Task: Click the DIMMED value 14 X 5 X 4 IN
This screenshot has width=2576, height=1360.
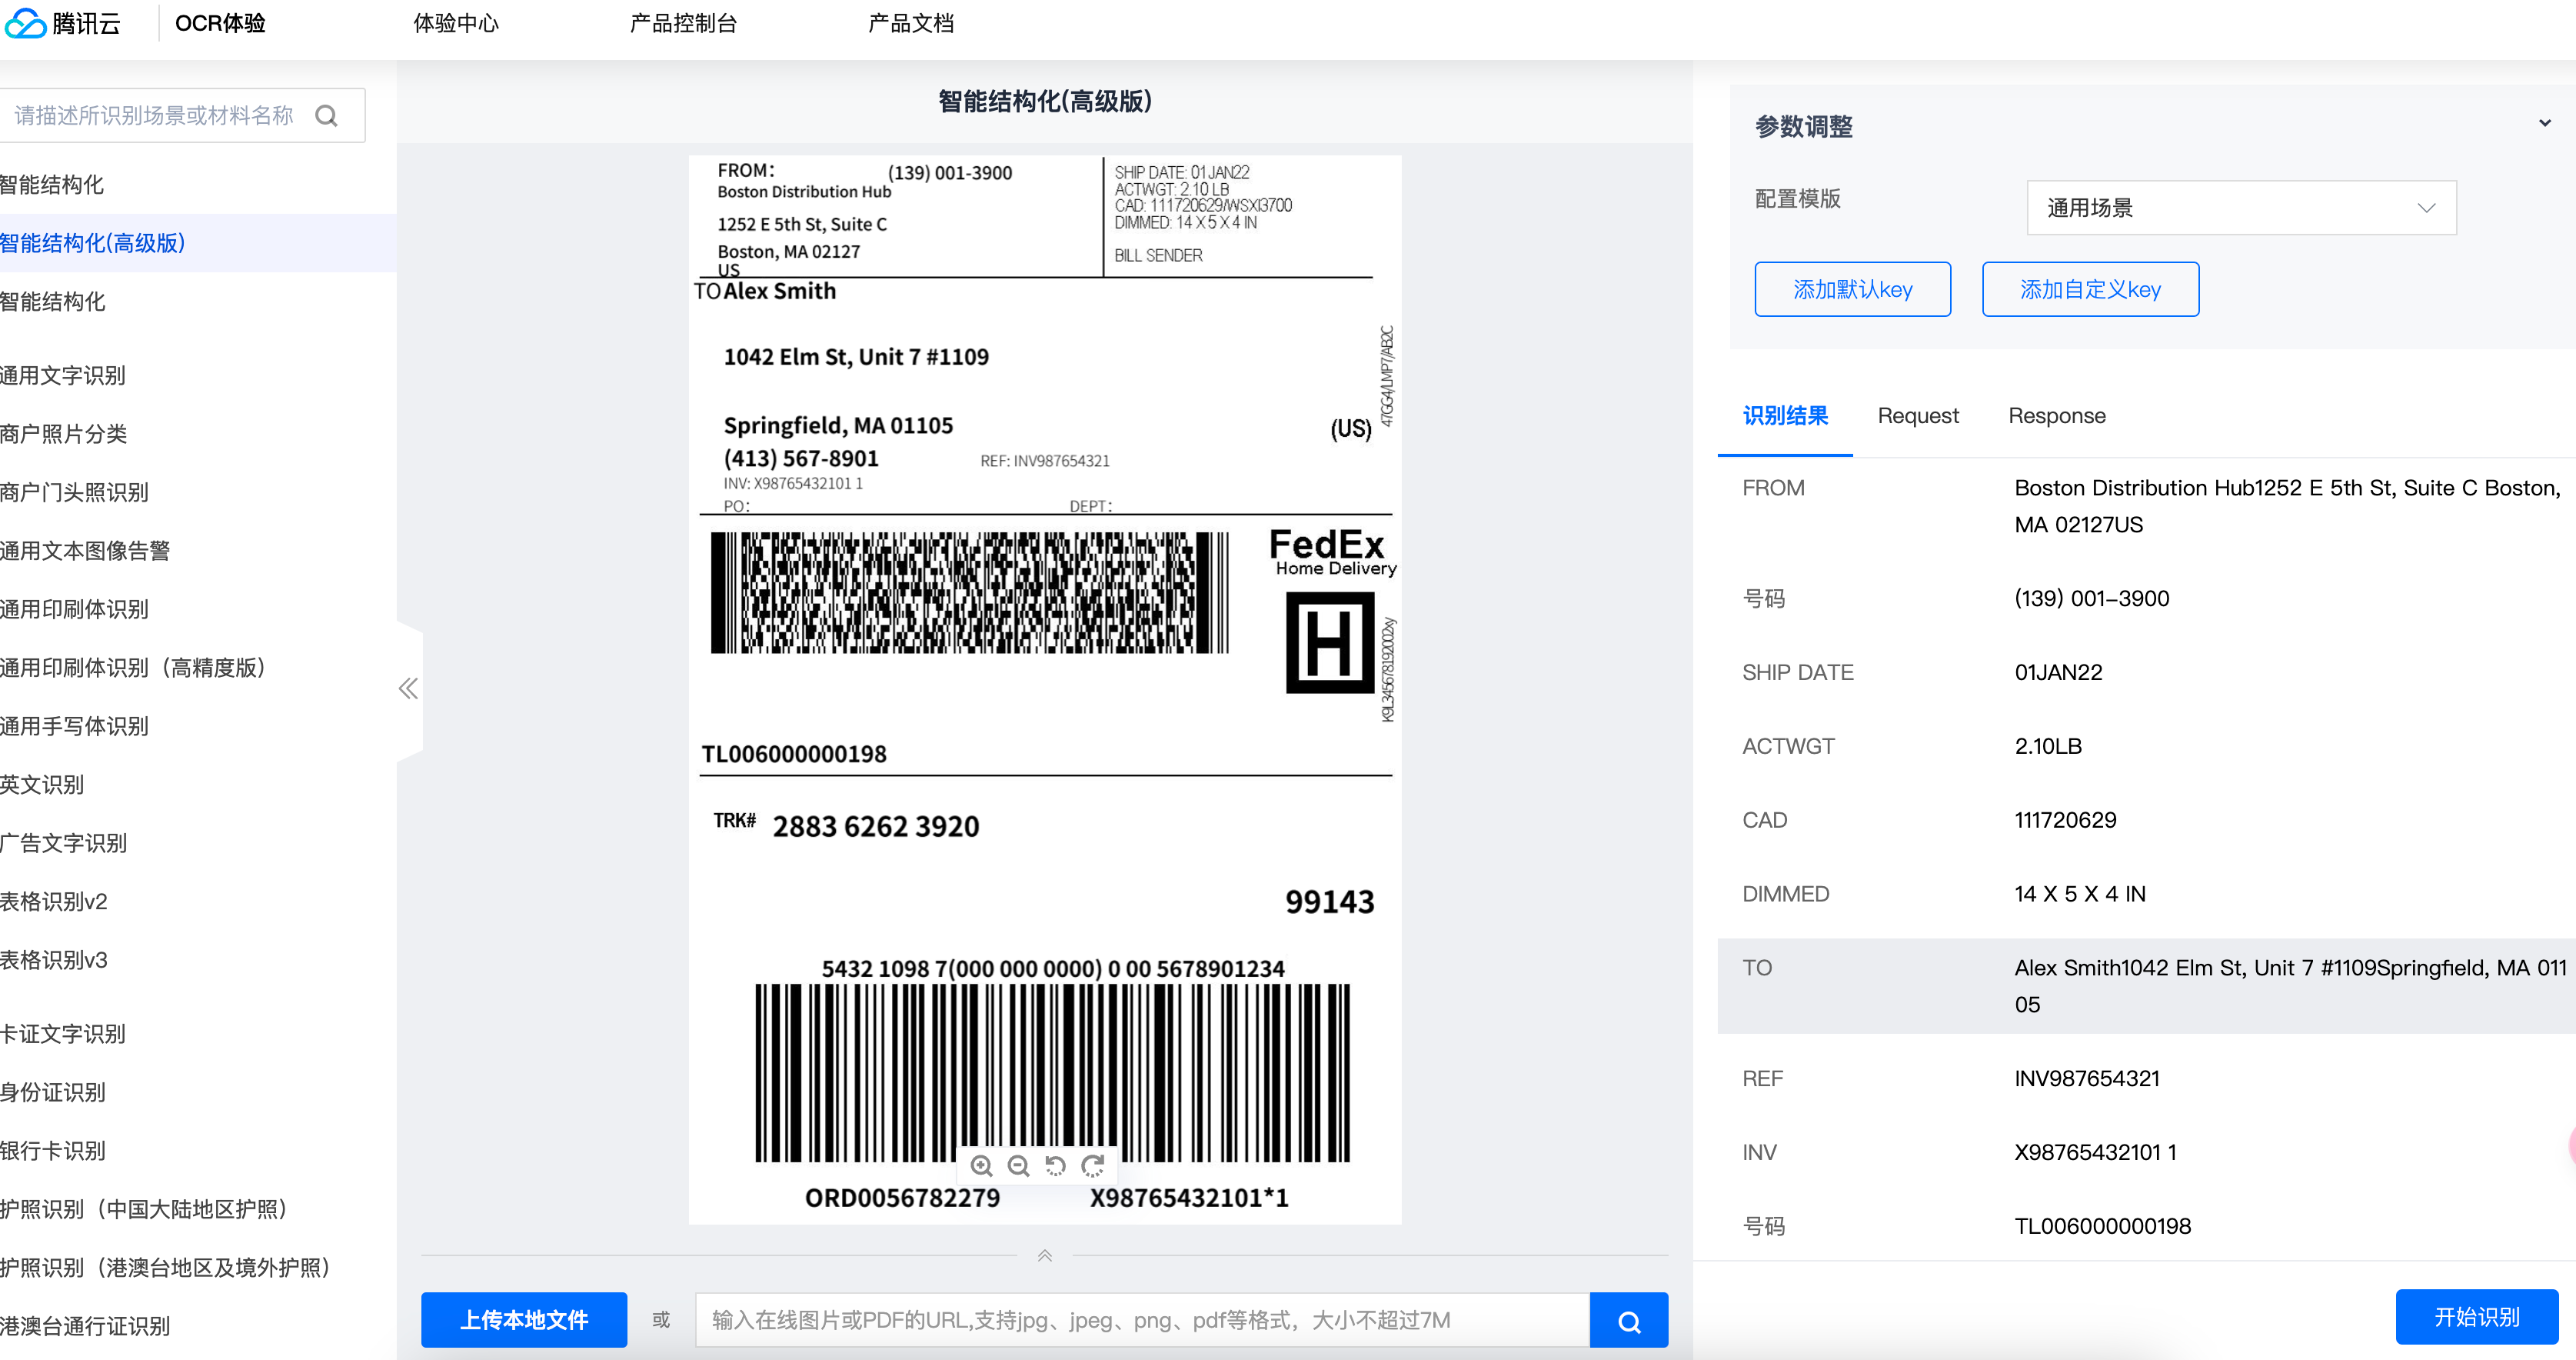Action: [x=2080, y=895]
